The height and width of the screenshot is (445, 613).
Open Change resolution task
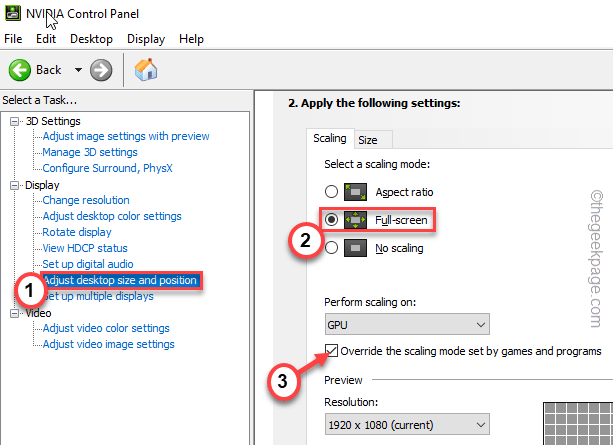[86, 200]
